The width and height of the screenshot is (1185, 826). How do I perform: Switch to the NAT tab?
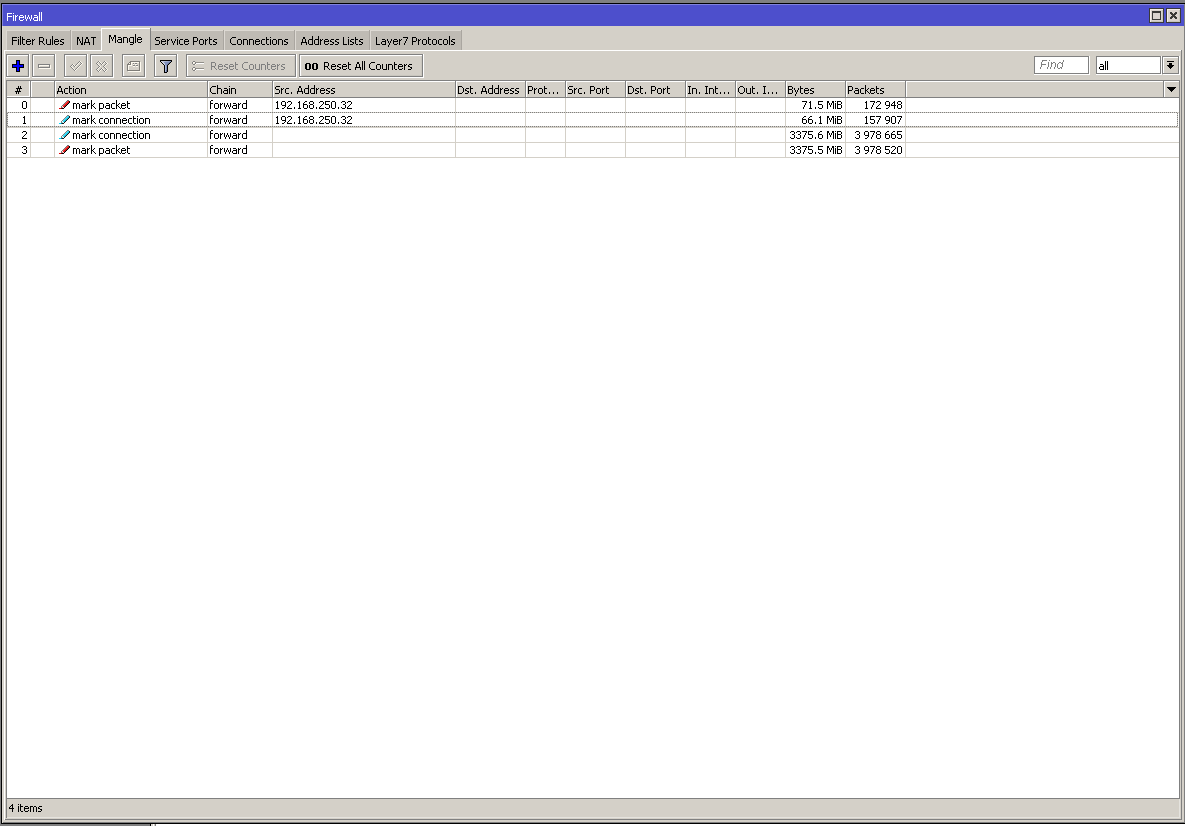[x=86, y=41]
